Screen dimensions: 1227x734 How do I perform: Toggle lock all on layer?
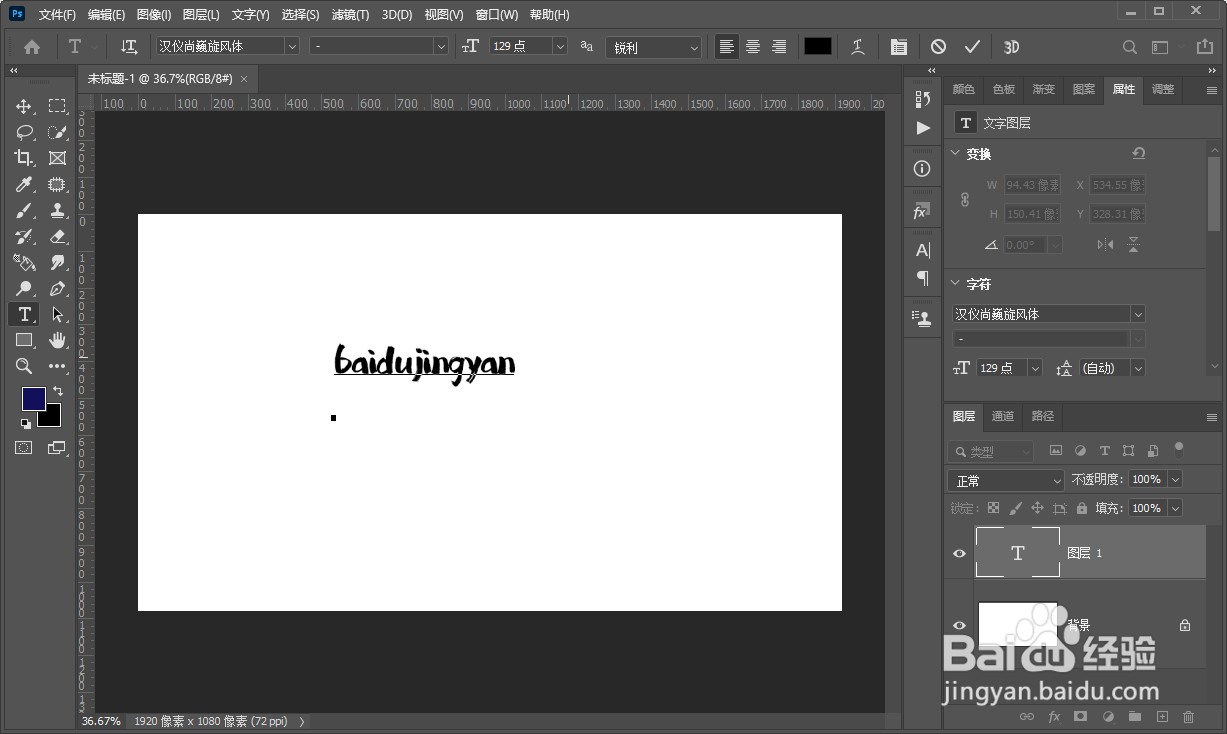[x=1081, y=508]
